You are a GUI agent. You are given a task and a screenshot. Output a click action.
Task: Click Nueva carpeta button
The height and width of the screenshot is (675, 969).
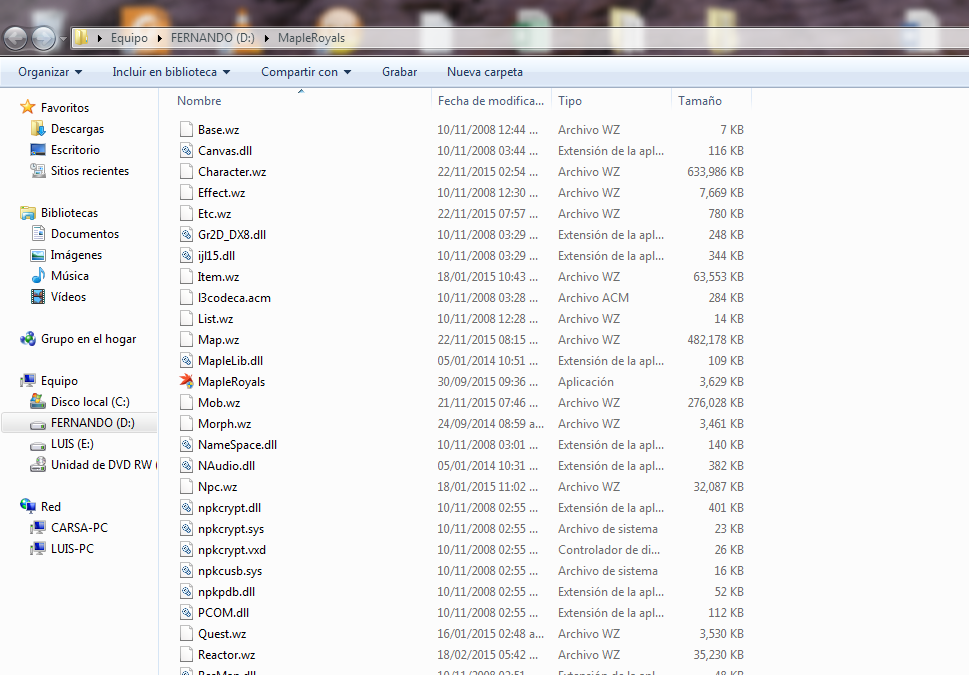click(484, 72)
